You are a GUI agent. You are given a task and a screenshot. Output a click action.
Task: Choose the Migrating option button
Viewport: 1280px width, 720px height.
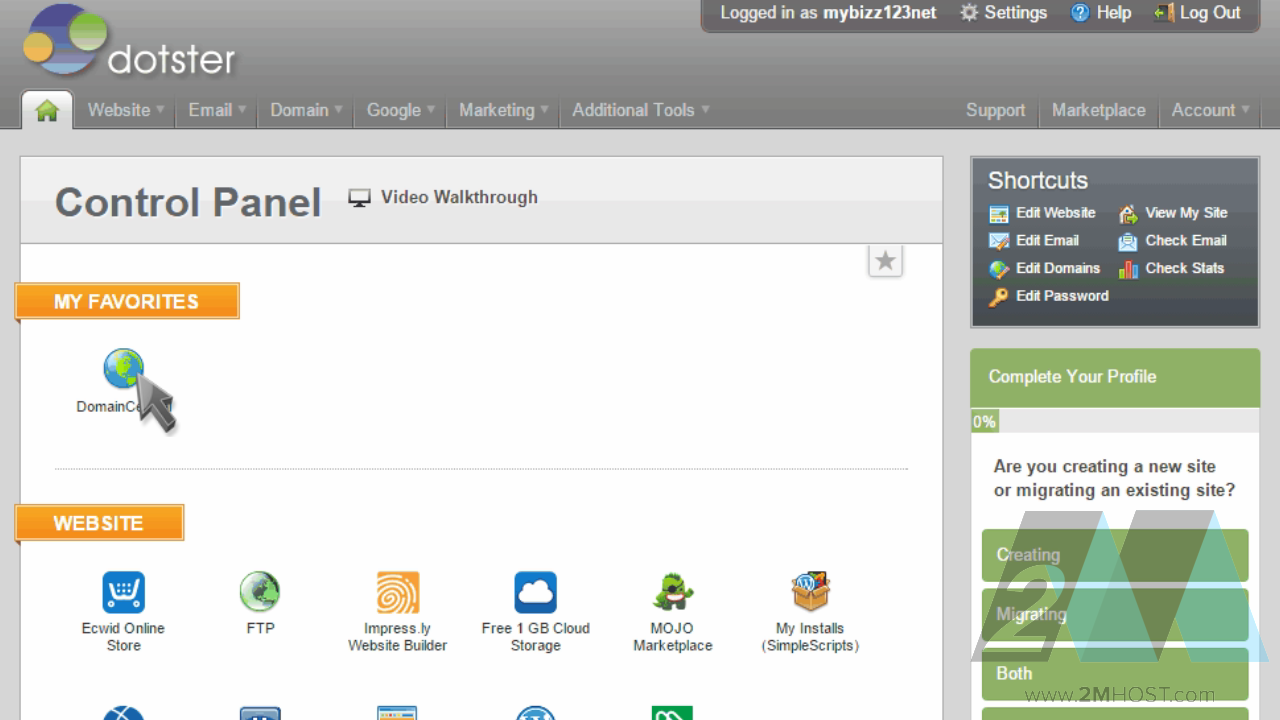(x=1115, y=614)
